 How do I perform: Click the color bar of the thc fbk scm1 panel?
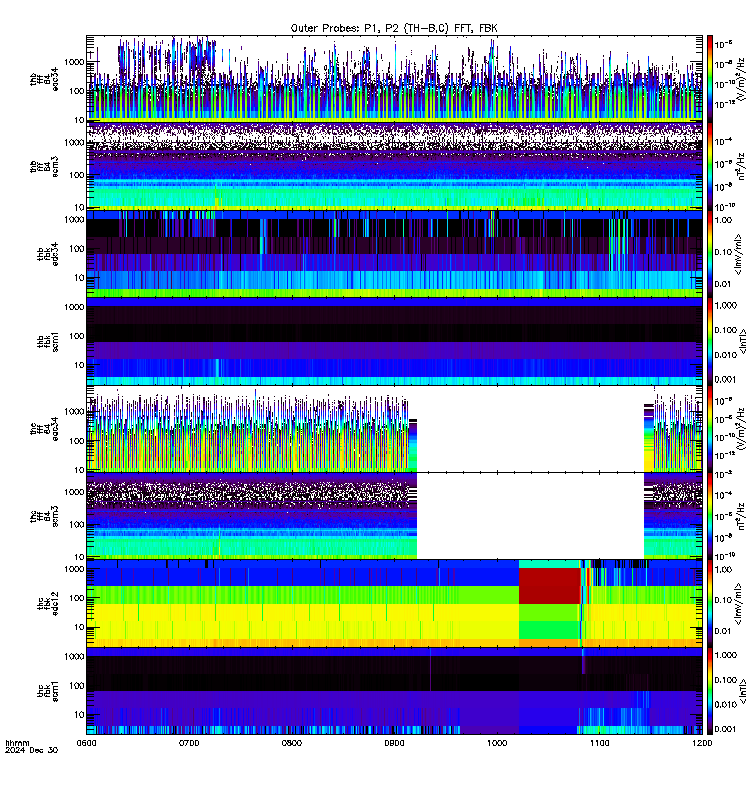click(x=709, y=691)
